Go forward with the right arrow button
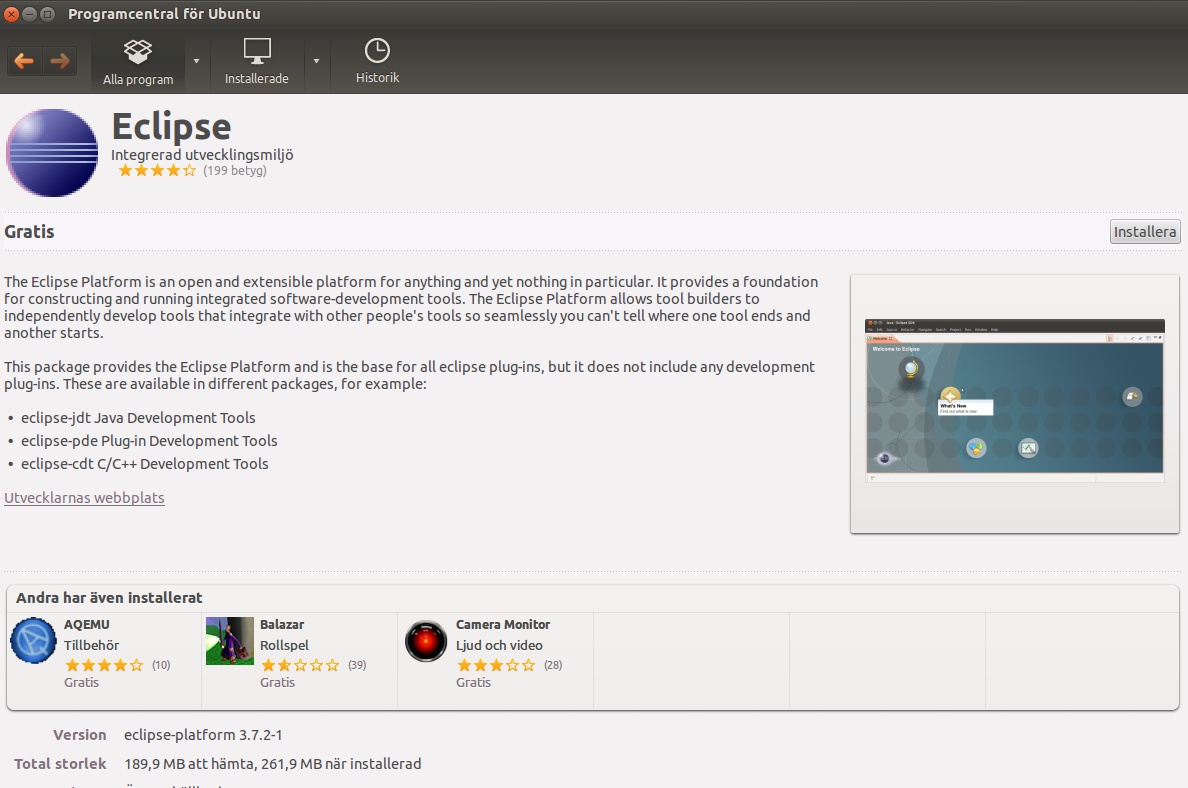1188x788 pixels. click(60, 61)
